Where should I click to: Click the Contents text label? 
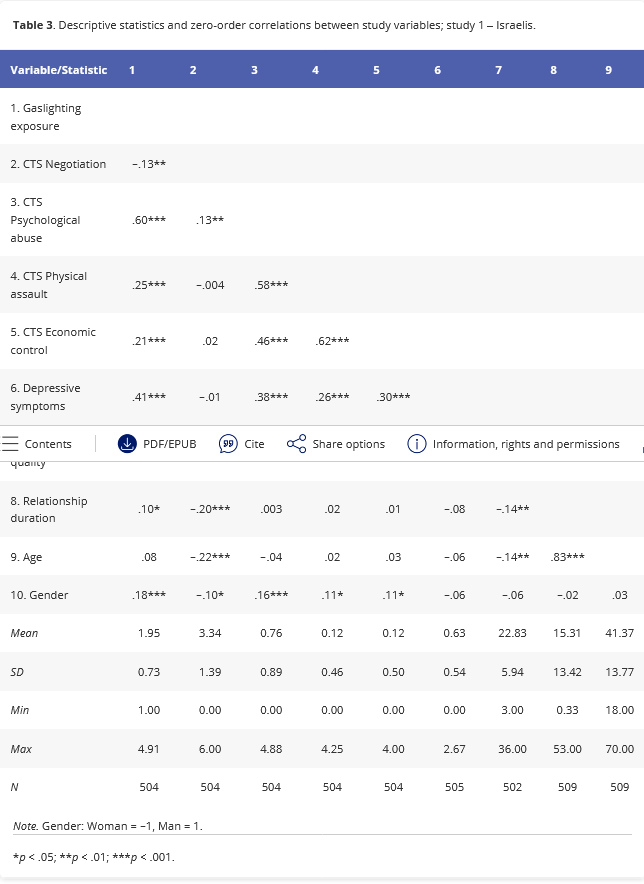pyautogui.click(x=48, y=444)
